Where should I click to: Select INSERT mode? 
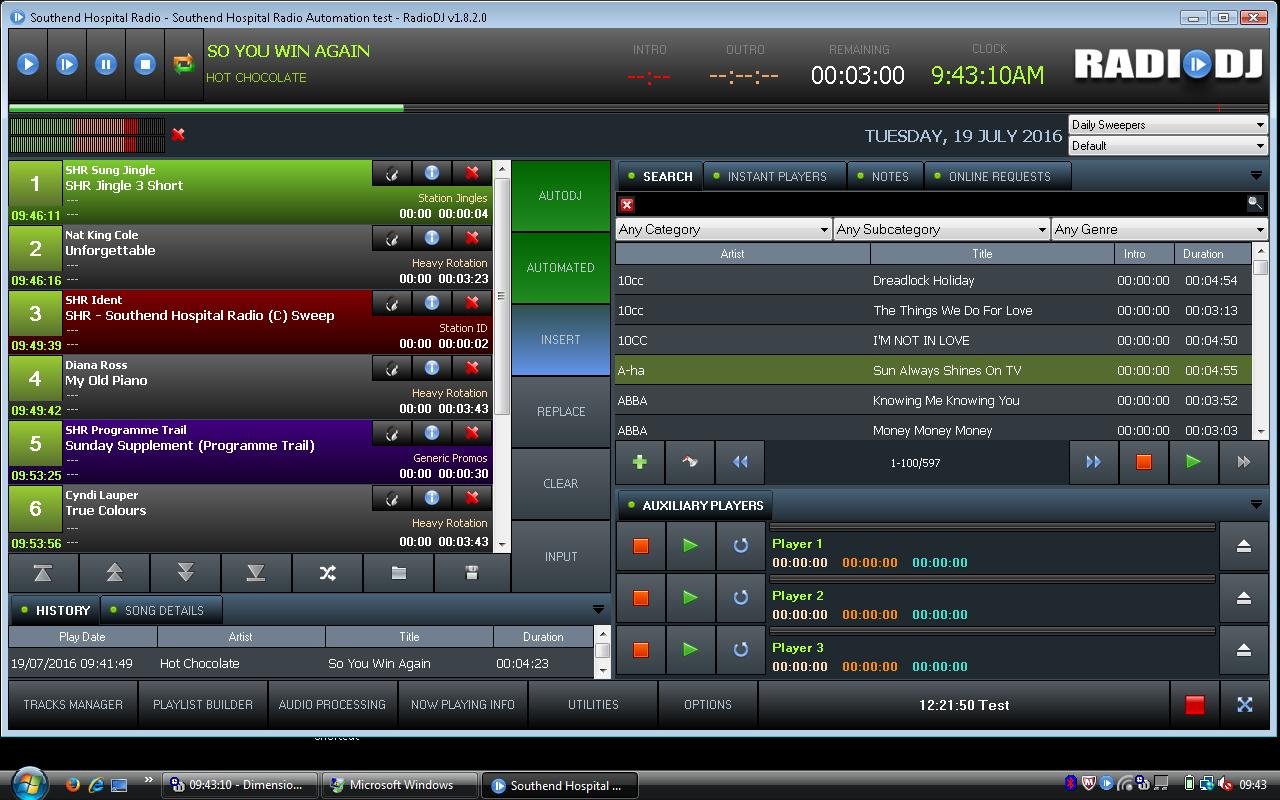(560, 340)
